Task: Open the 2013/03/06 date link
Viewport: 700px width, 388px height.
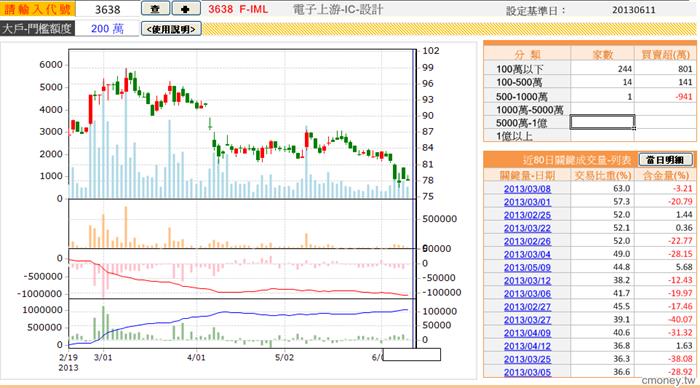Action: (x=527, y=294)
